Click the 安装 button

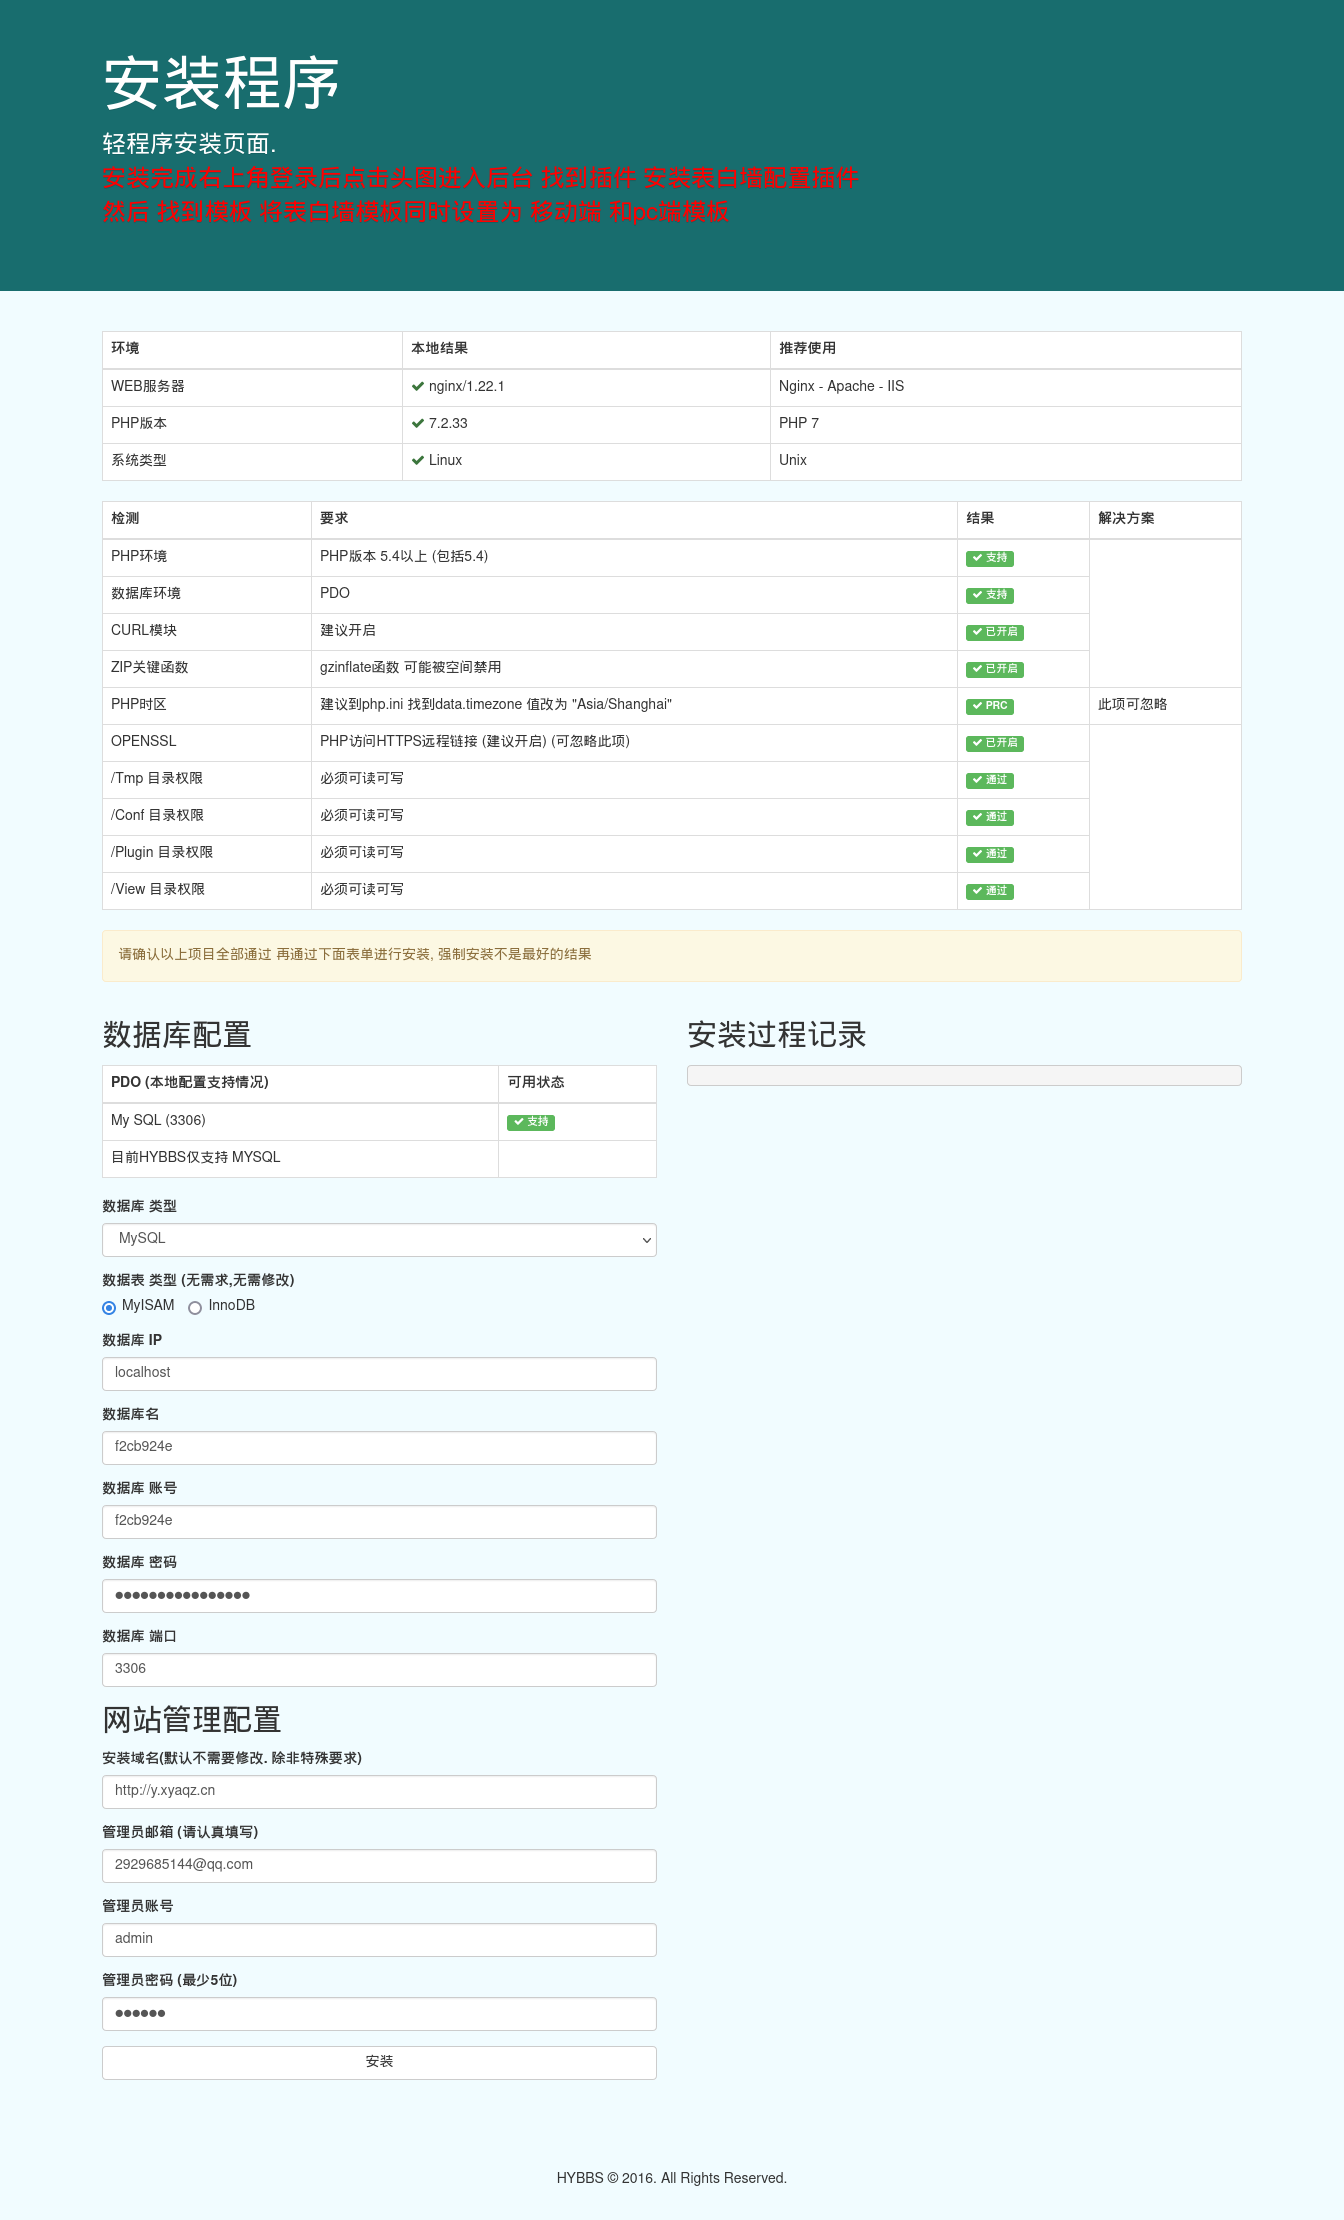[379, 2063]
